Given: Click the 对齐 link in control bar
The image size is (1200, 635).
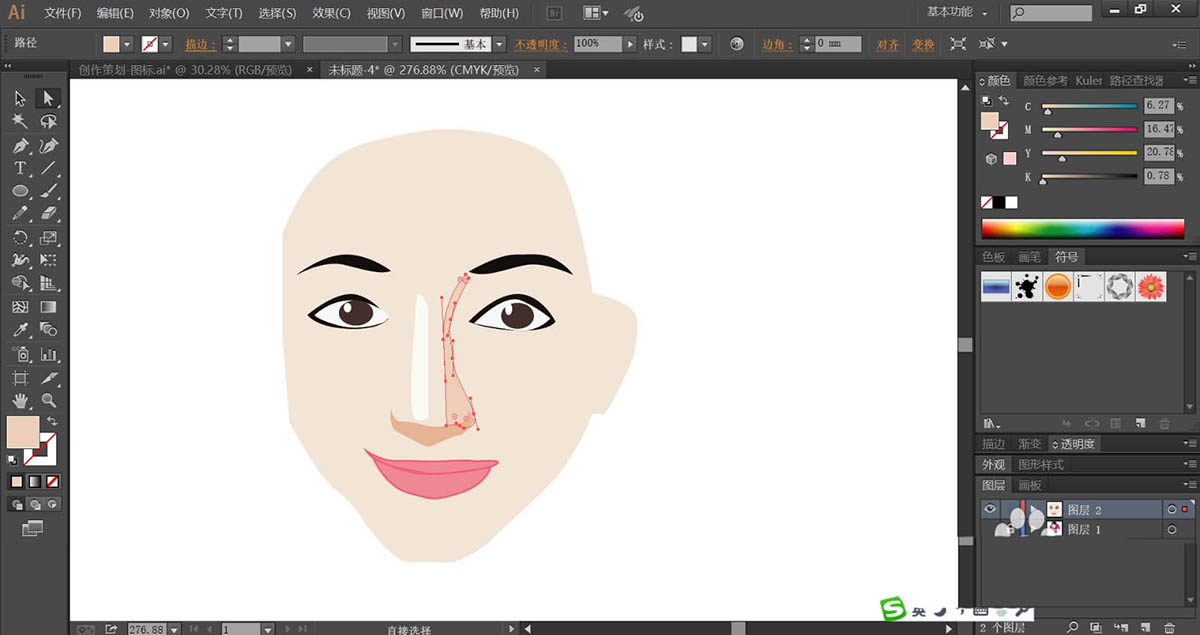Looking at the screenshot, I should click(887, 44).
